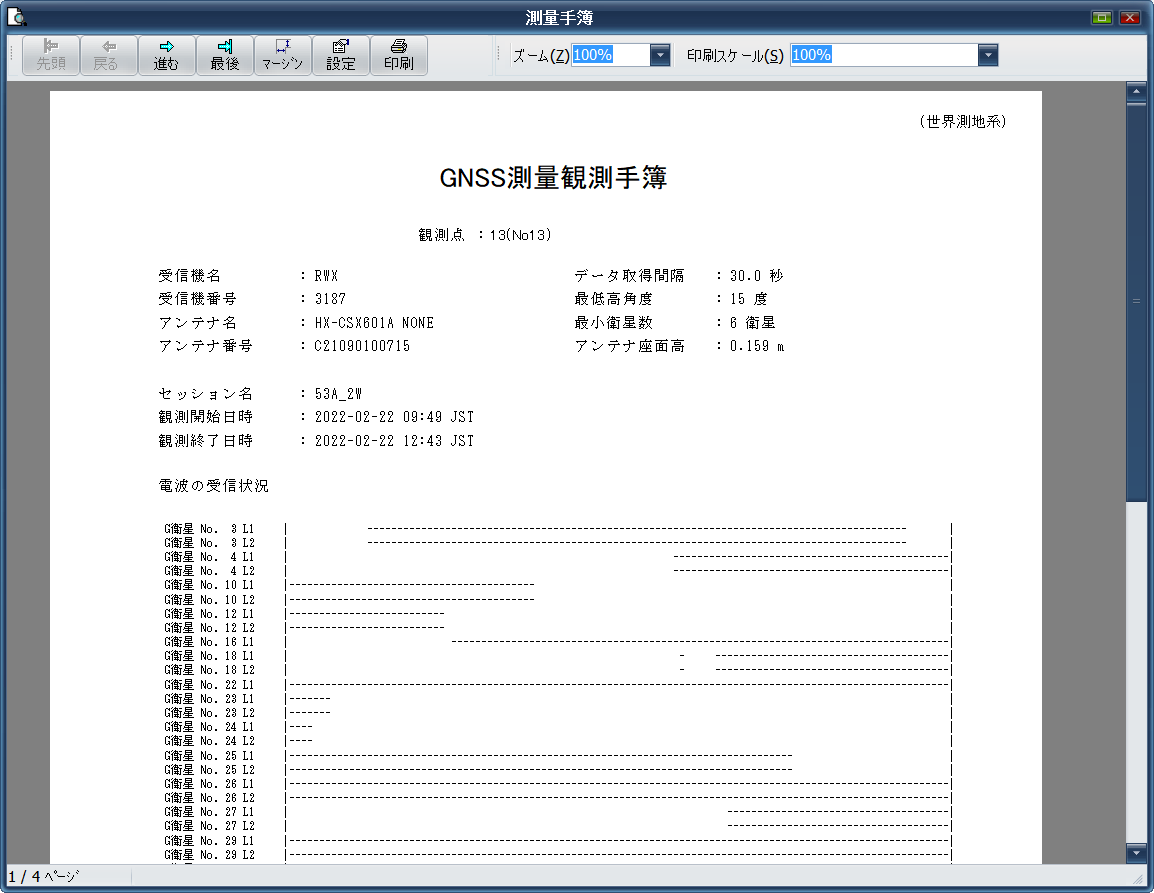This screenshot has height=893, width=1154.
Task: Jump to last page with 最後
Action: tap(224, 55)
